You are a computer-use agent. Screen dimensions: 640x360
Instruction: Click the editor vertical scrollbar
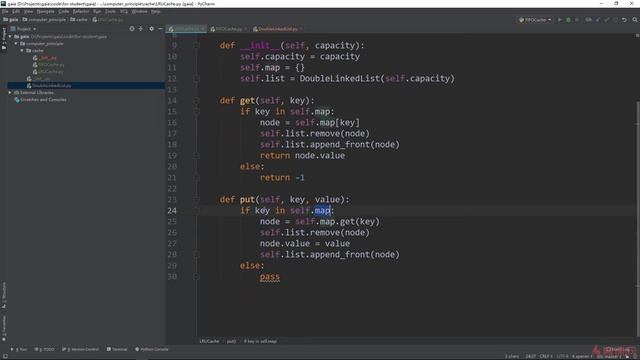[637, 218]
